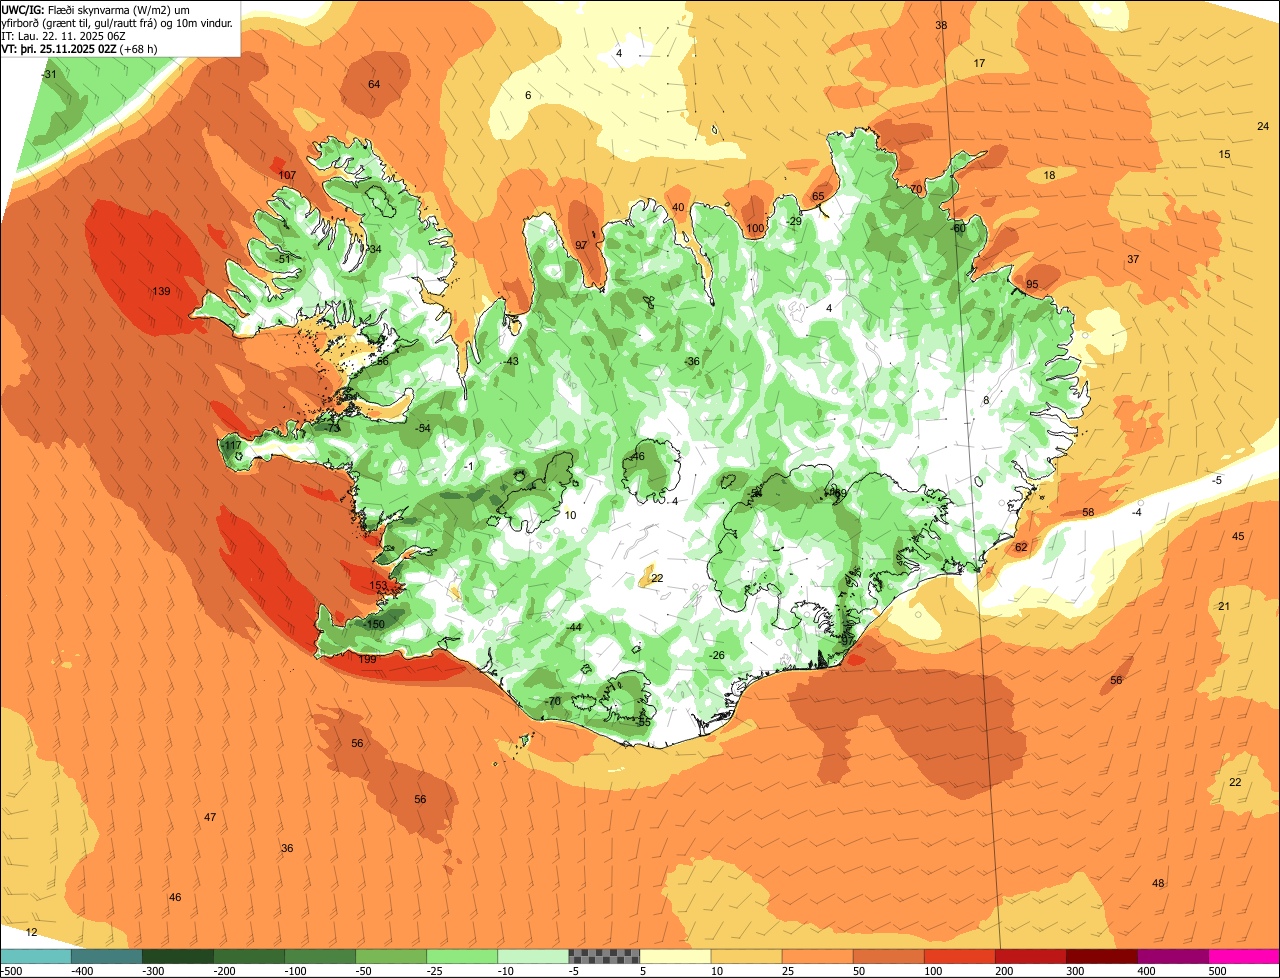The image size is (1280, 978).
Task: Click the value 37 east of Iceland
Action: (1133, 260)
